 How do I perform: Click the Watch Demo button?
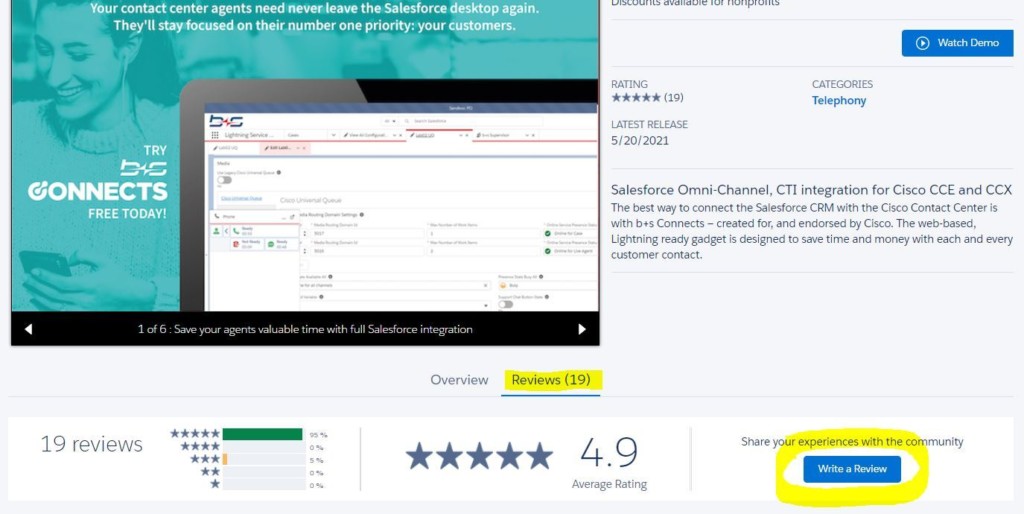(957, 43)
